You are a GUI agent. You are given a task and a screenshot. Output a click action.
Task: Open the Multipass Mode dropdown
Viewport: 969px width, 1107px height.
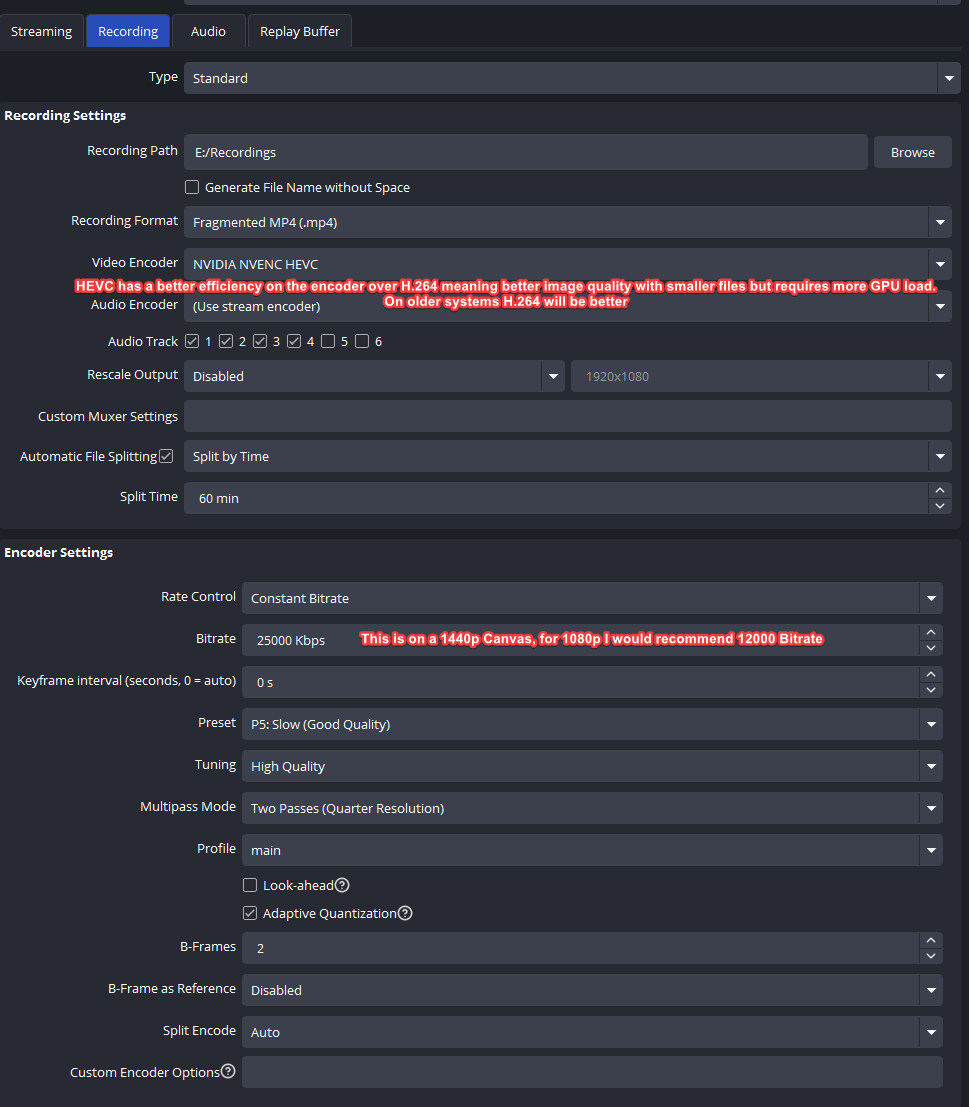[x=592, y=808]
